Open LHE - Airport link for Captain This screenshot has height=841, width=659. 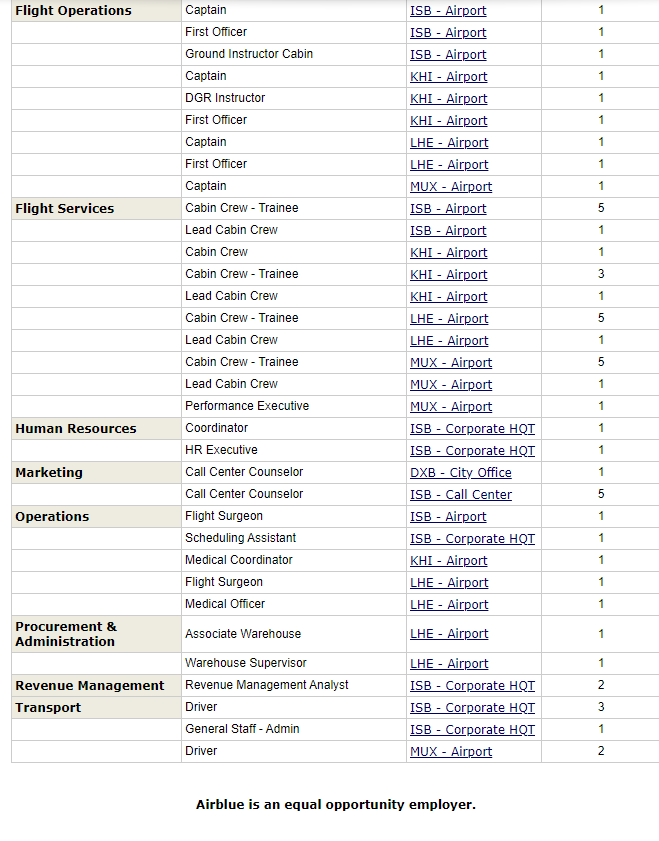click(449, 143)
